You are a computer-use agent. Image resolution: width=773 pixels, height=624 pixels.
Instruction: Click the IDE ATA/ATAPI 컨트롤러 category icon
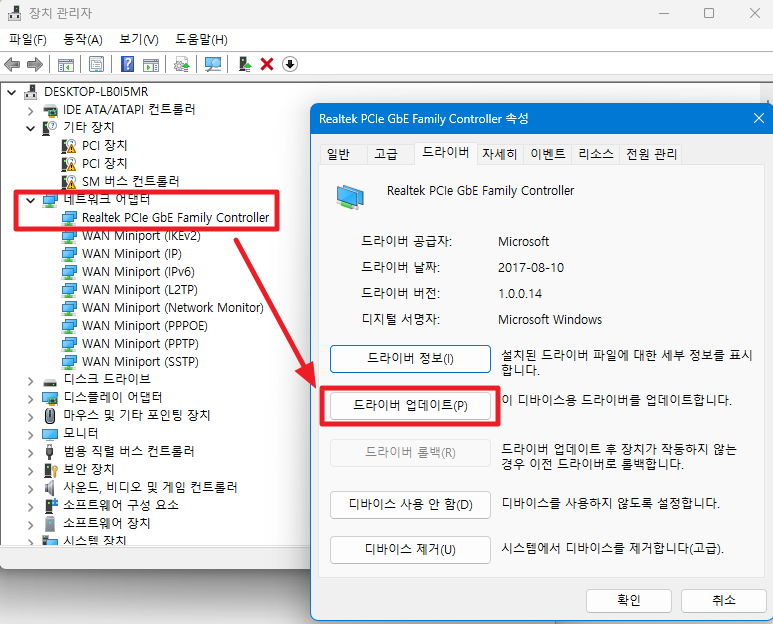coord(50,110)
